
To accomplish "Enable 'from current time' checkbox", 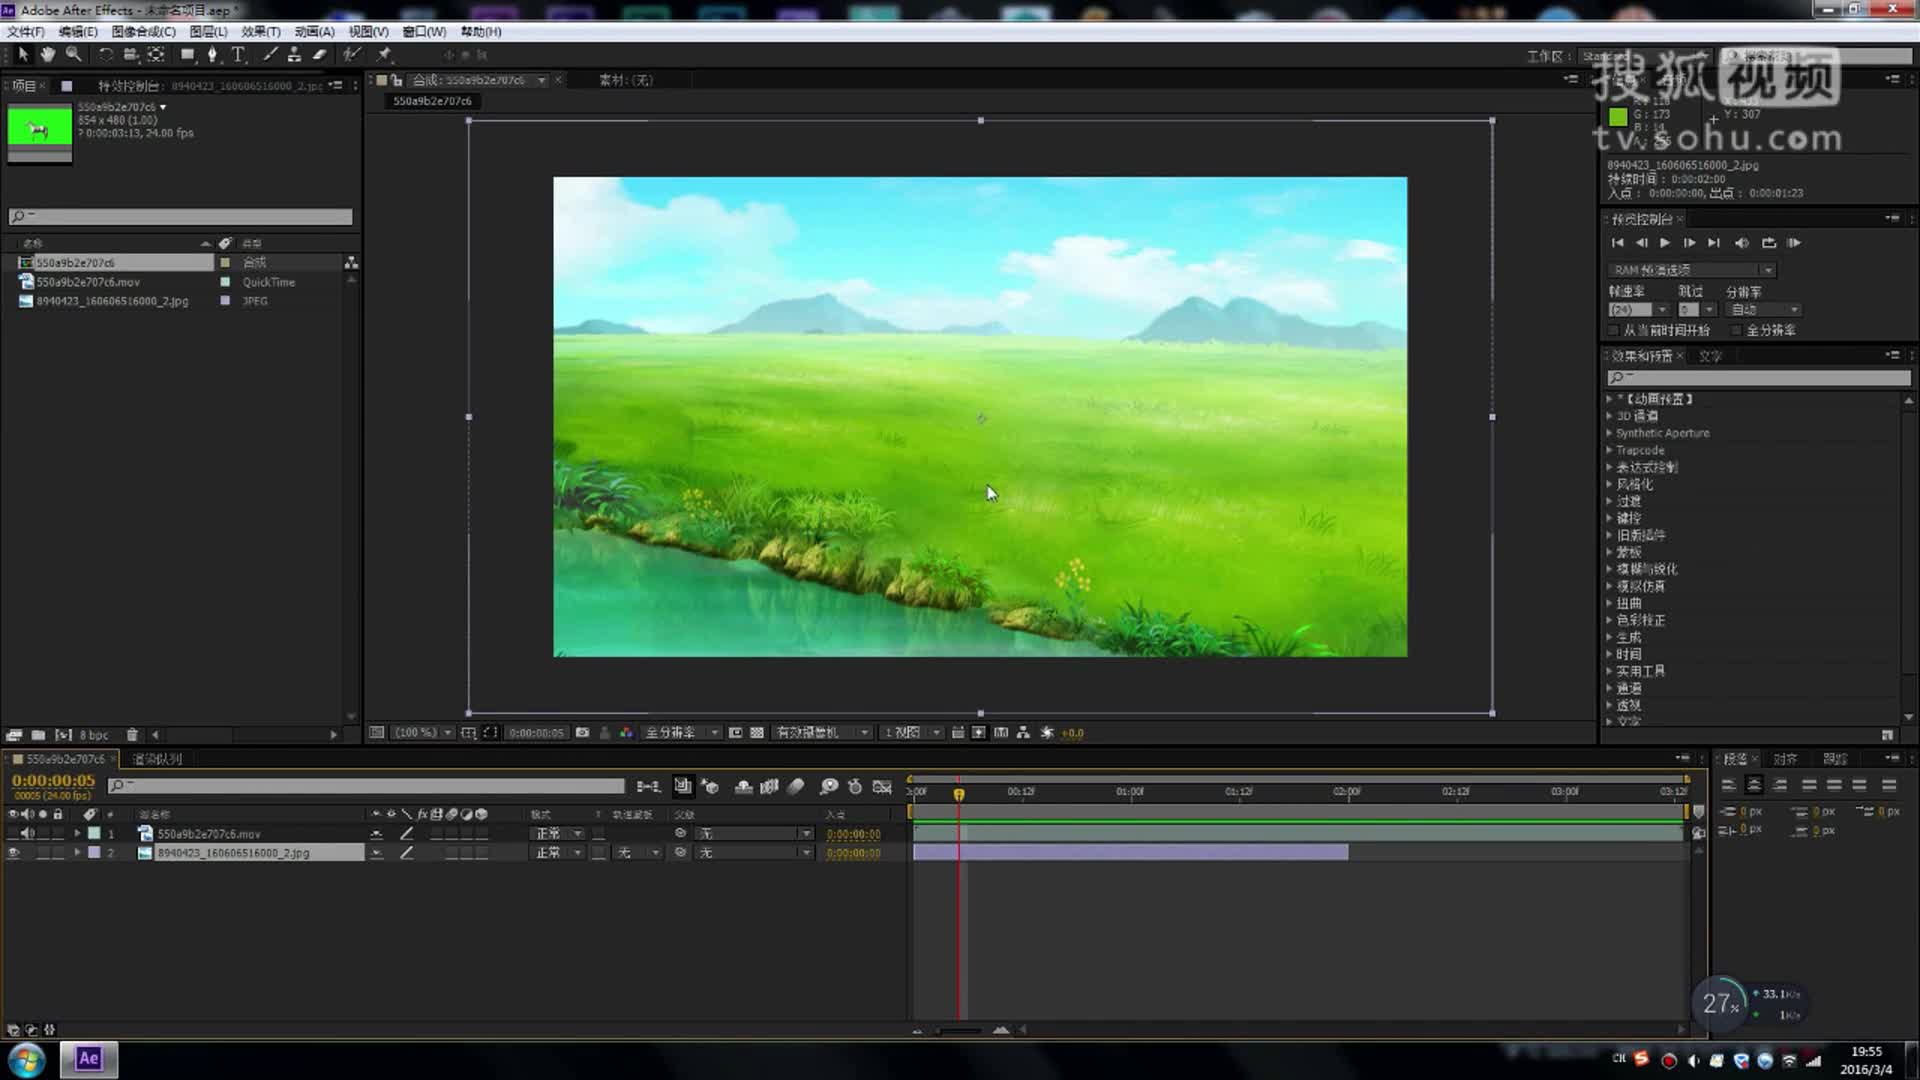I will (x=1613, y=330).
